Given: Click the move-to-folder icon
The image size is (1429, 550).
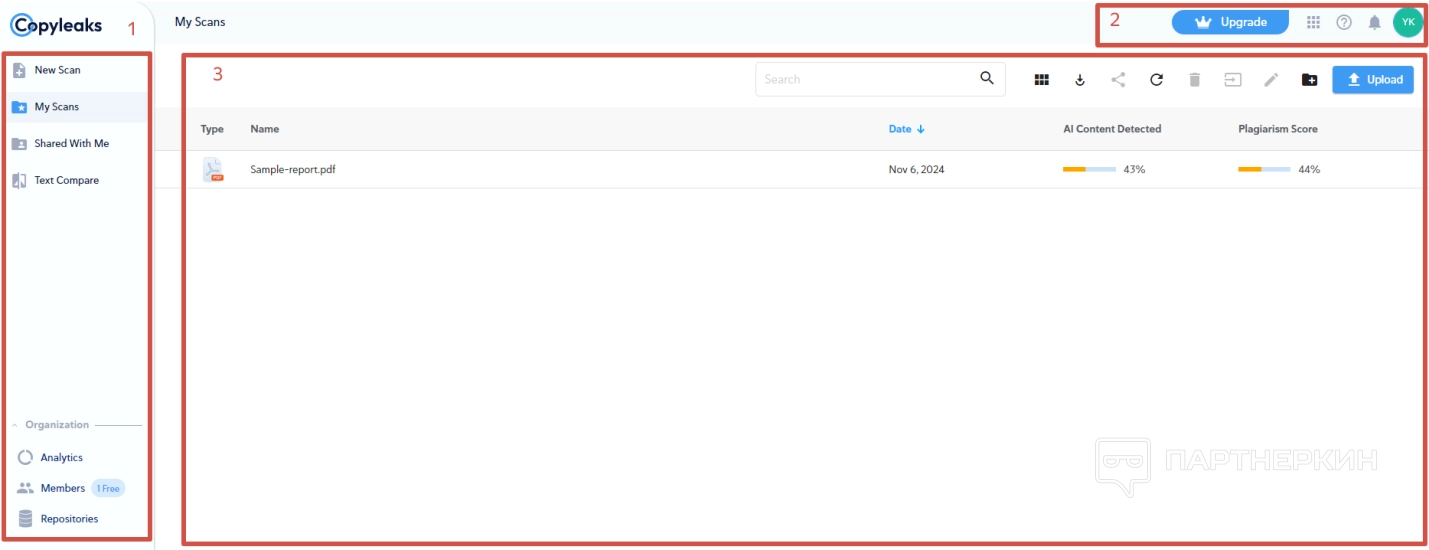Looking at the screenshot, I should 1233,80.
